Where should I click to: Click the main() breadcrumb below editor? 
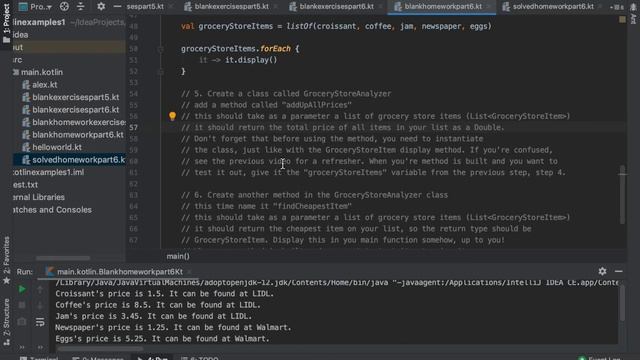pyautogui.click(x=178, y=256)
